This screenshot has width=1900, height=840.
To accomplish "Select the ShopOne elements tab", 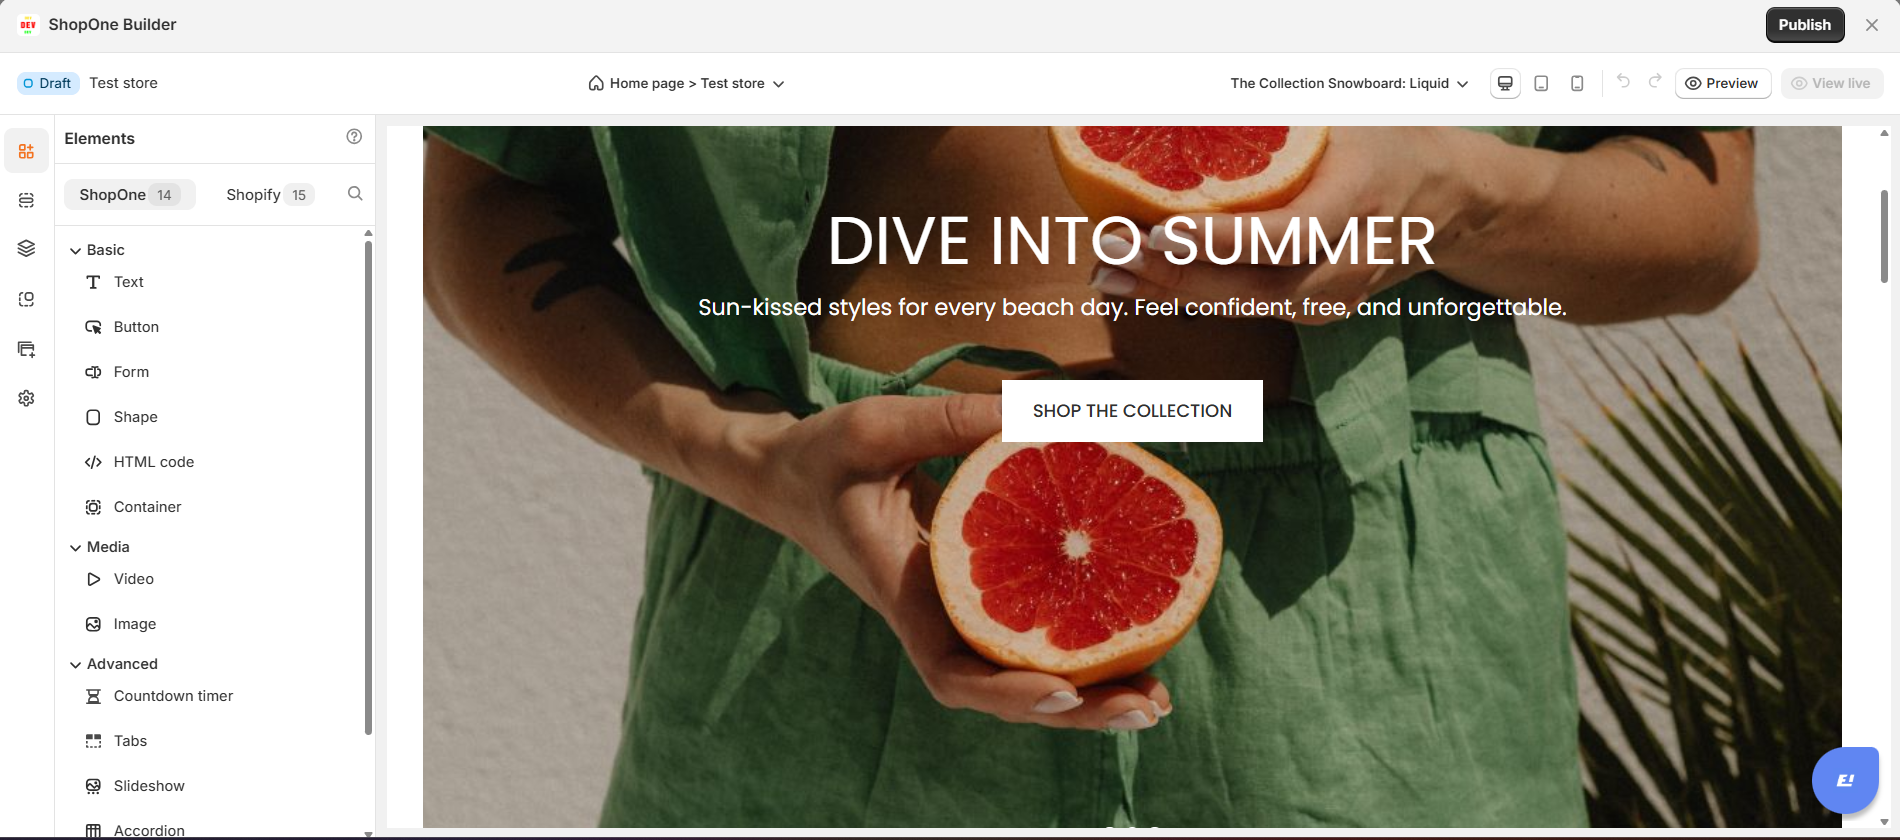I will pyautogui.click(x=129, y=195).
